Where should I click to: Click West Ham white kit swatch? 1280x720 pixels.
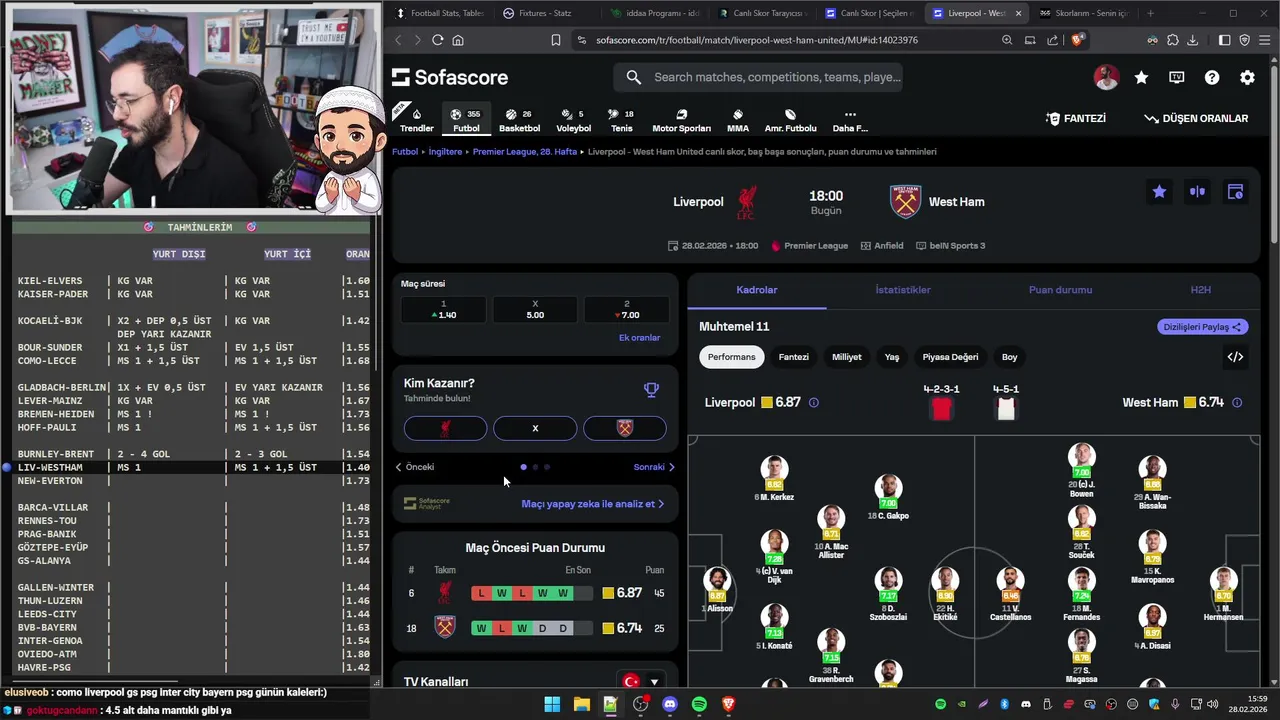[x=1006, y=409]
